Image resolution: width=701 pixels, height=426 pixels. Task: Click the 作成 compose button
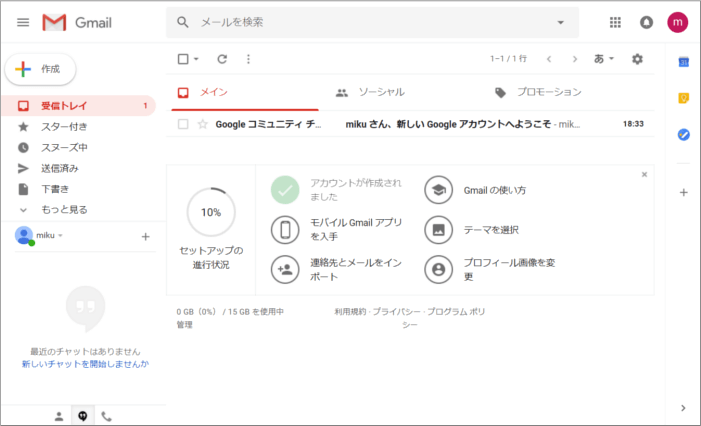(x=40, y=69)
